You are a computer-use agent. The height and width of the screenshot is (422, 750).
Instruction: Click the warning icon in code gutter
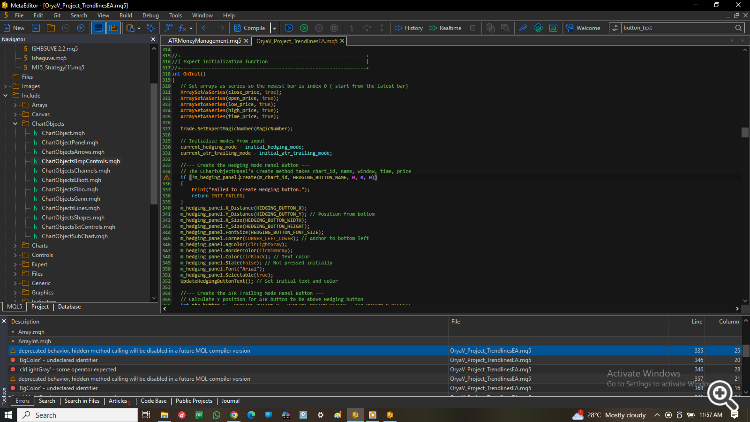pos(166,178)
